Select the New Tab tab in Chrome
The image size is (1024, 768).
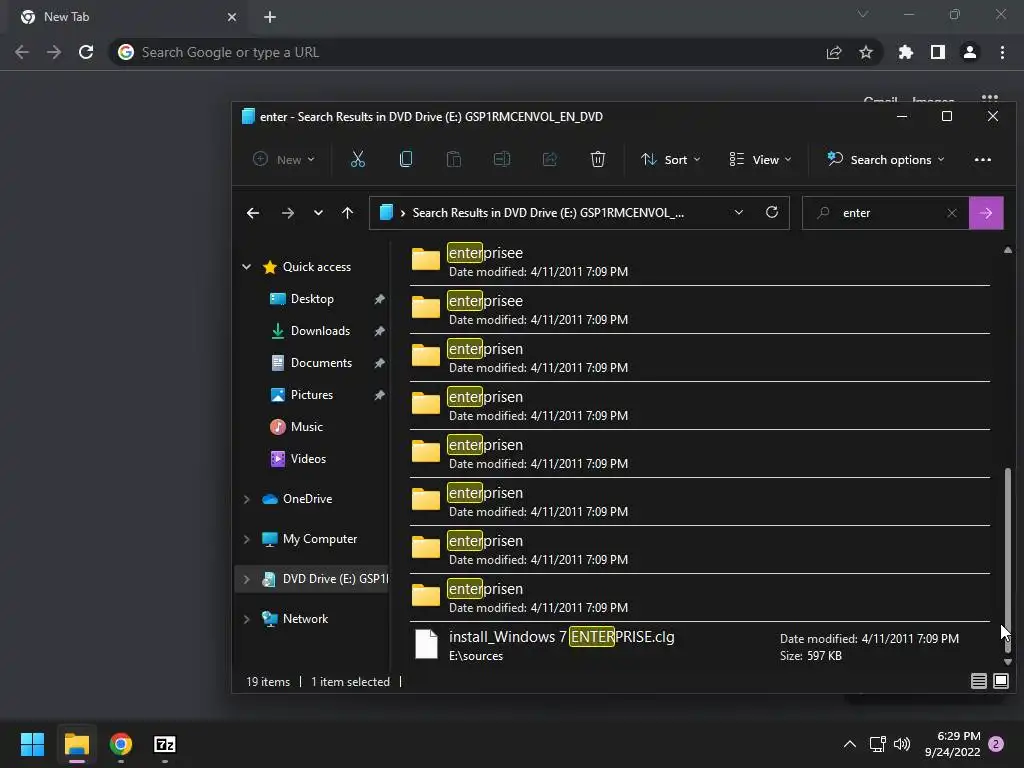128,17
